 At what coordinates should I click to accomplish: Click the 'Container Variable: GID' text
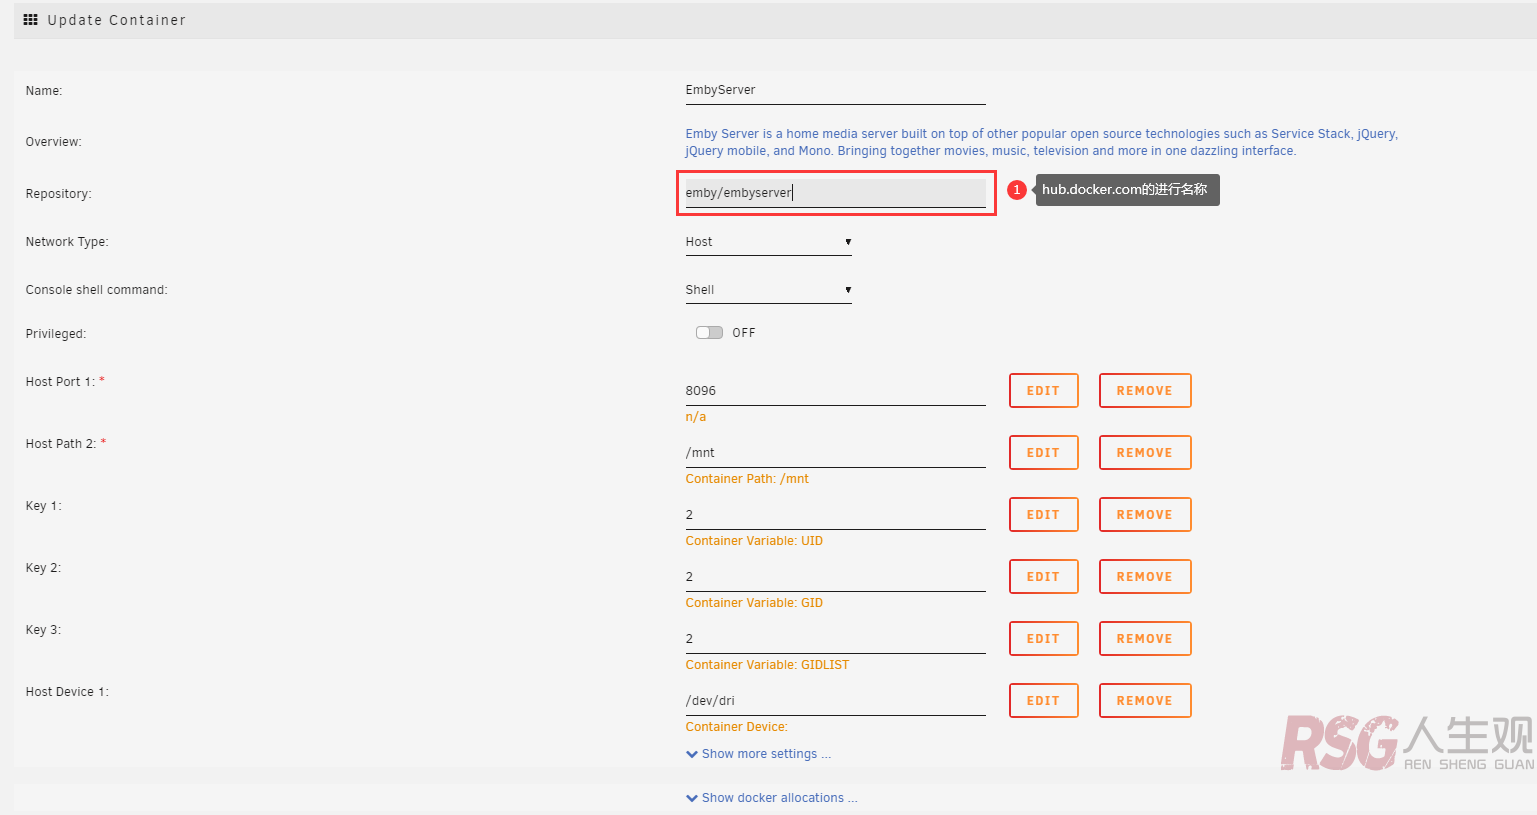(x=754, y=603)
